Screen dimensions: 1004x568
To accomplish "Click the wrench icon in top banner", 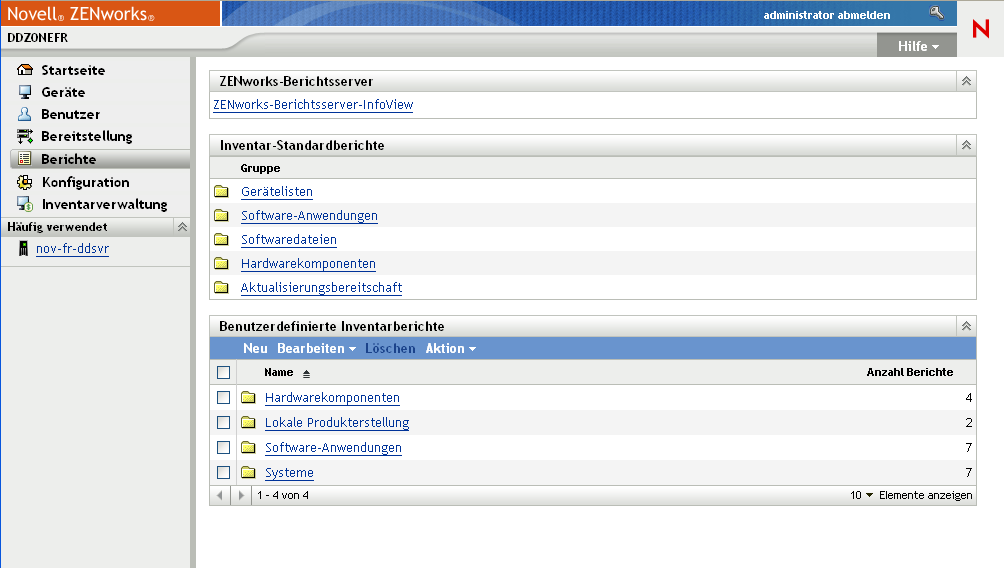I will (937, 13).
